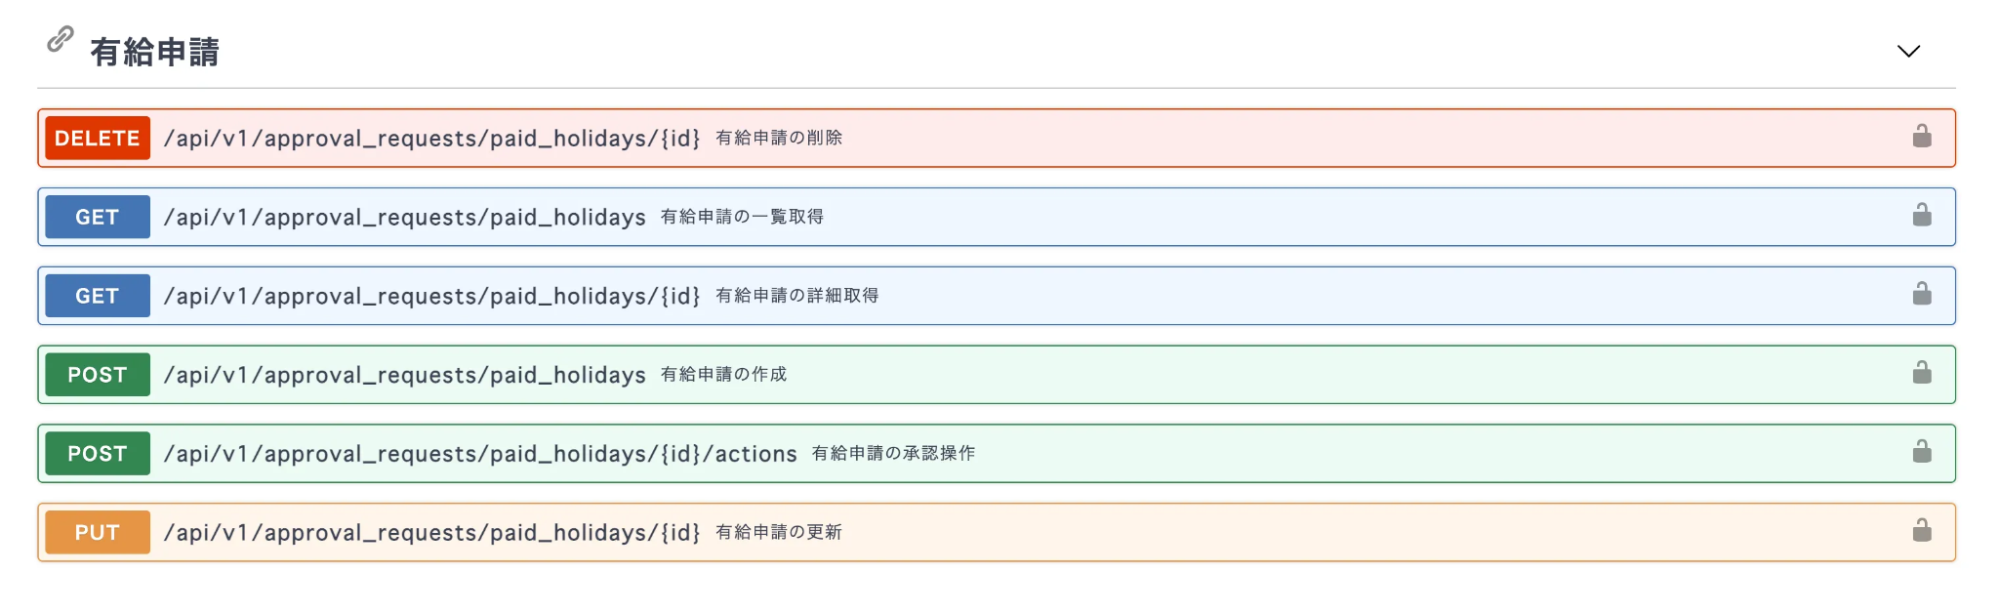
Task: Click the anchor link icon beside 有給申請
Action: tap(60, 40)
